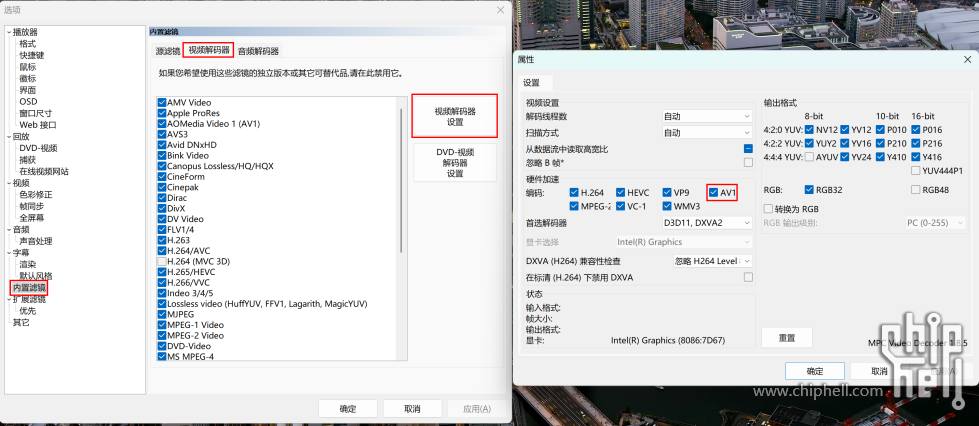Enable the 转换为 RGB checkbox
The height and width of the screenshot is (426, 979).
(769, 209)
